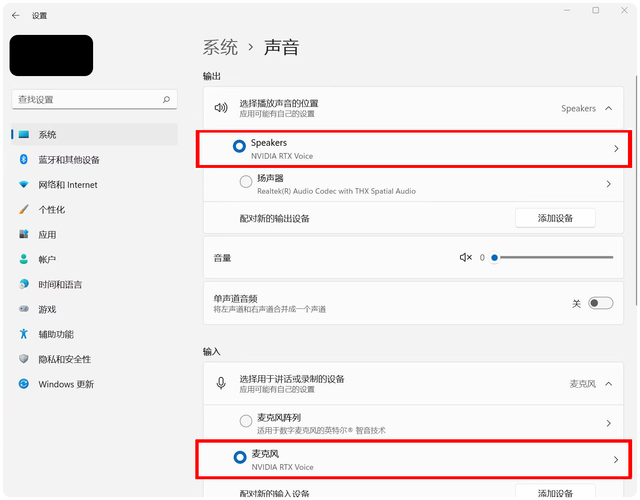
Task: Click the 声音 page title
Action: point(281,47)
